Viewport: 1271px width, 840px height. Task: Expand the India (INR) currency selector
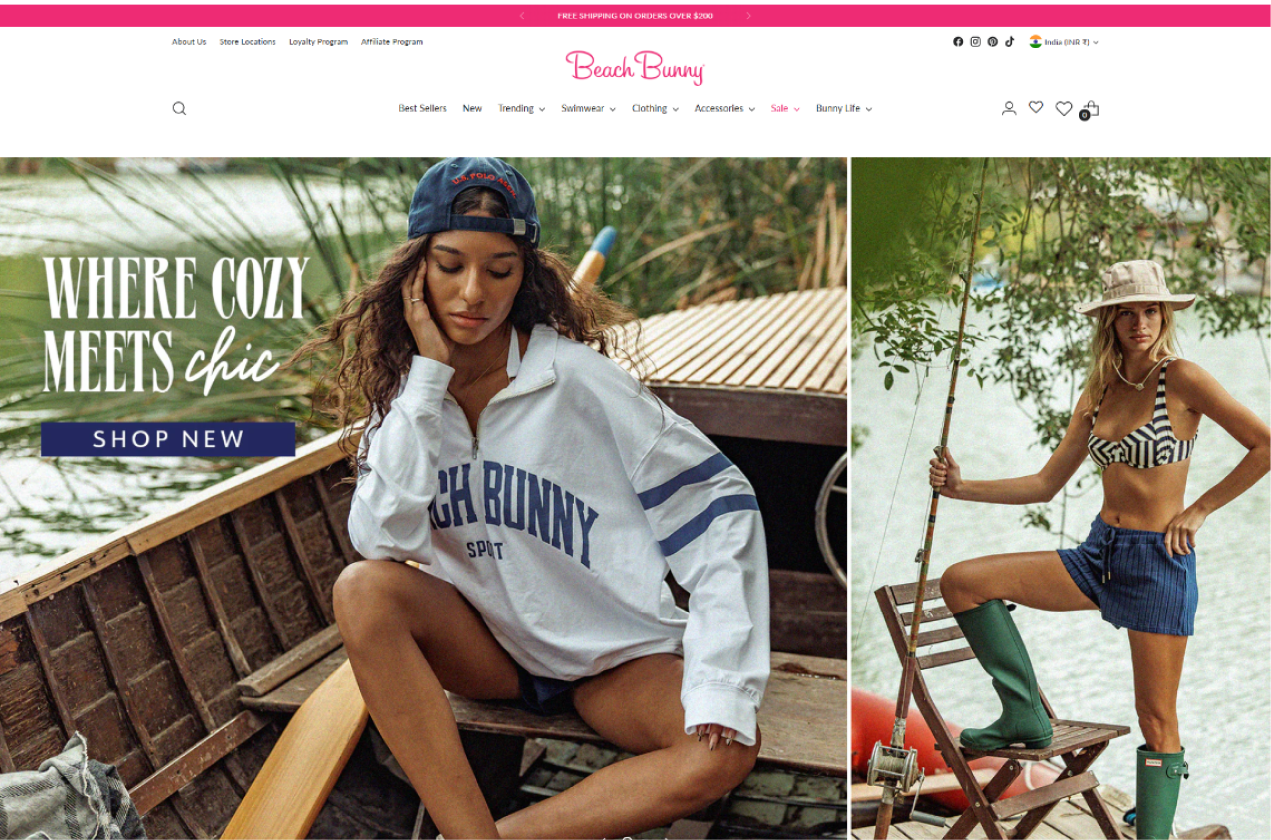pos(1064,42)
